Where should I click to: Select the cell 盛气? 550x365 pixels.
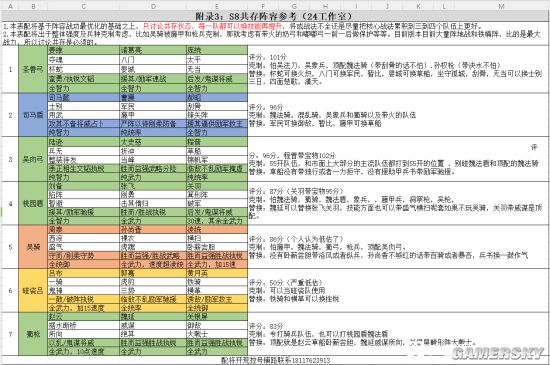tap(83, 247)
